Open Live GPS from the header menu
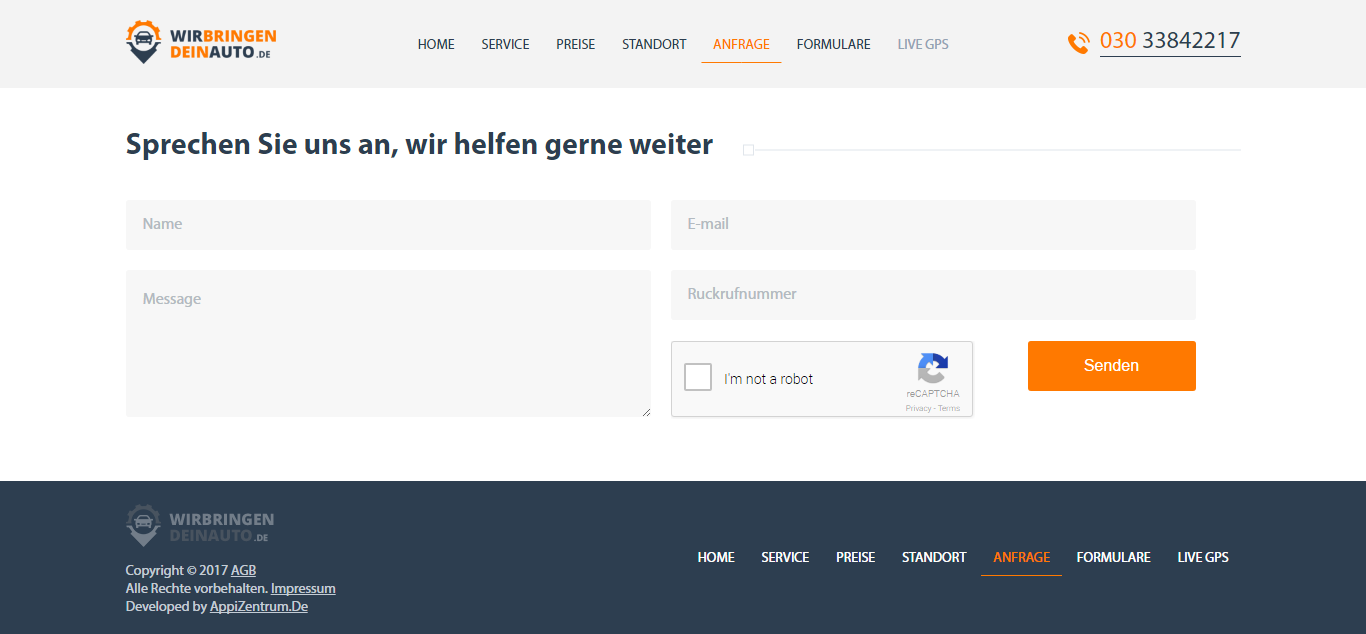1366x634 pixels. (923, 44)
